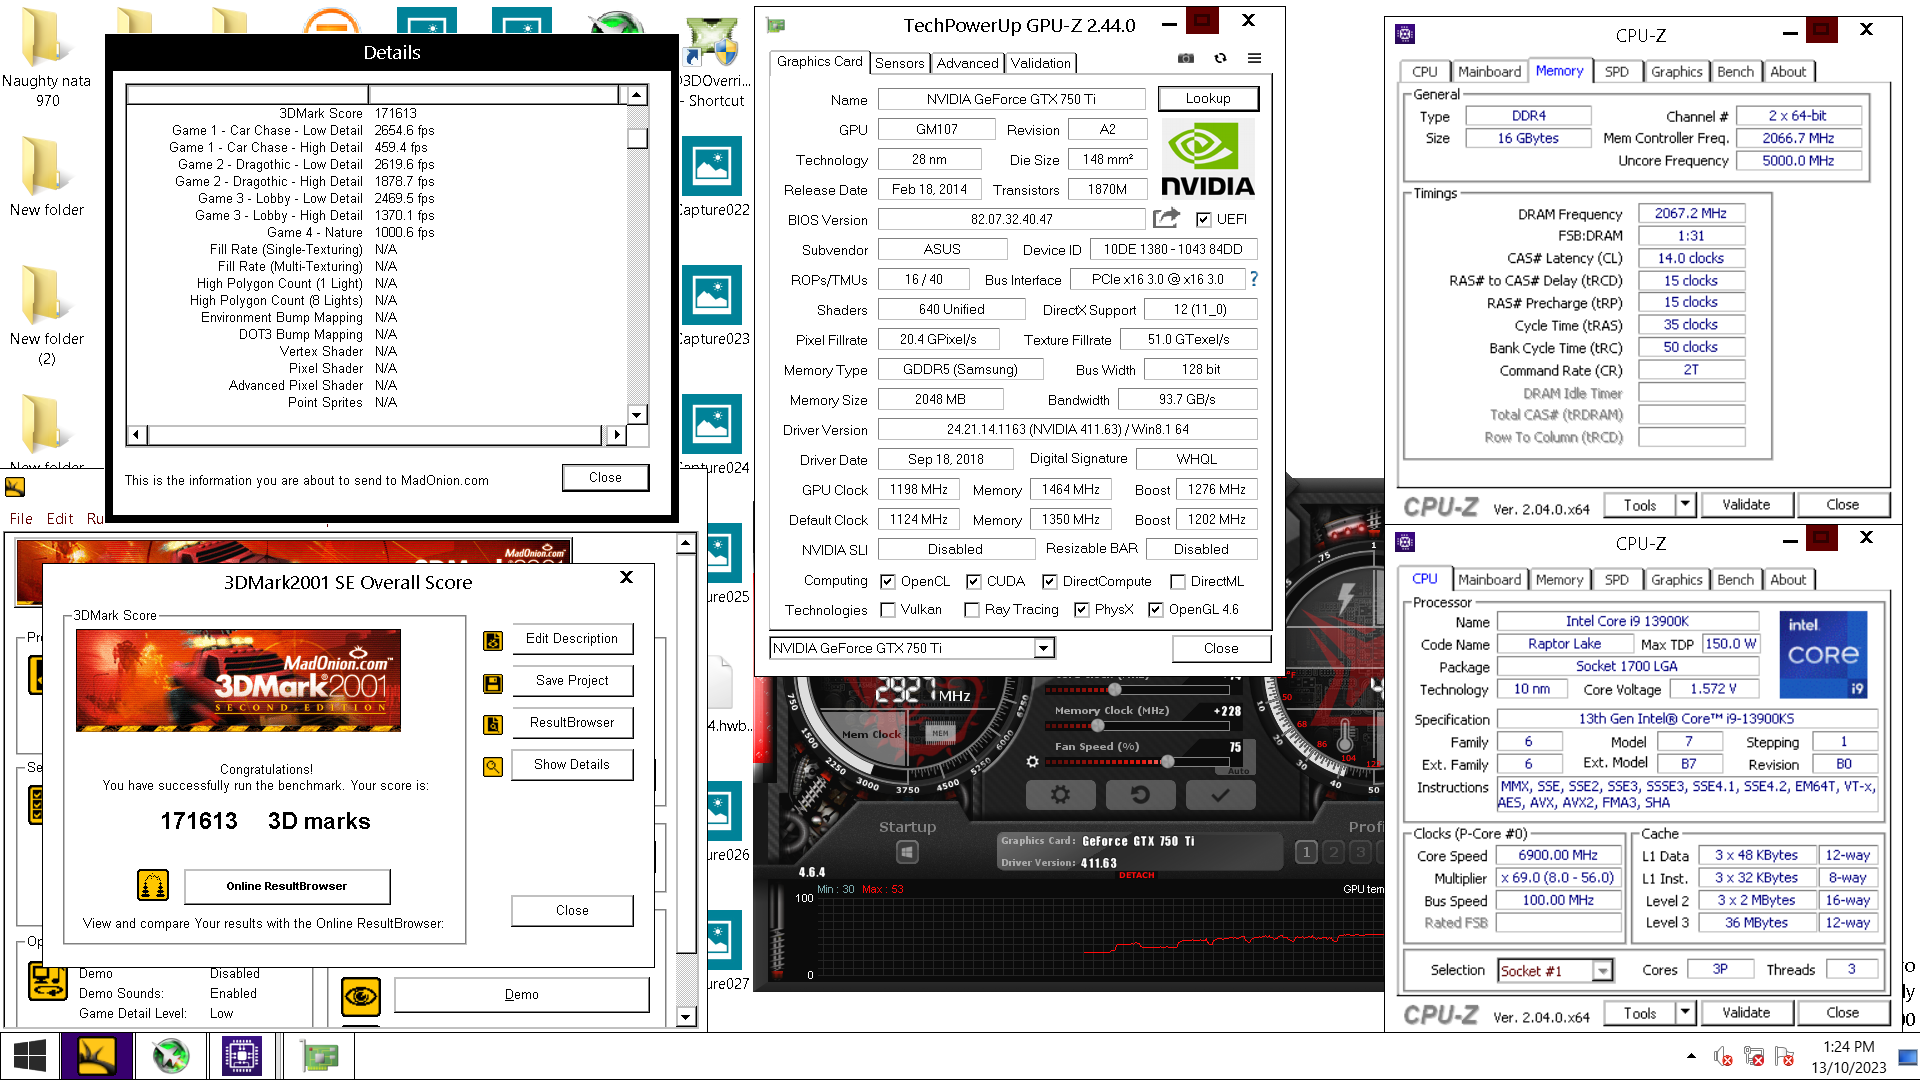Open the Sensors tab in GPU-Z
Image resolution: width=1920 pixels, height=1080 pixels.
[x=899, y=63]
